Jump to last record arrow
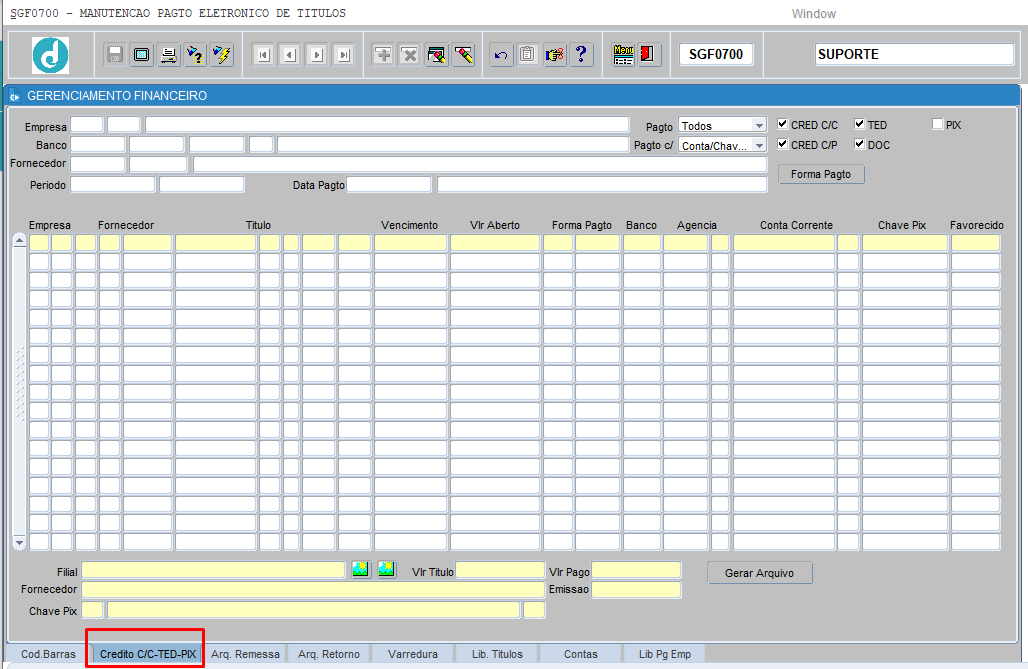Viewport: 1028px width, 669px height. (344, 55)
